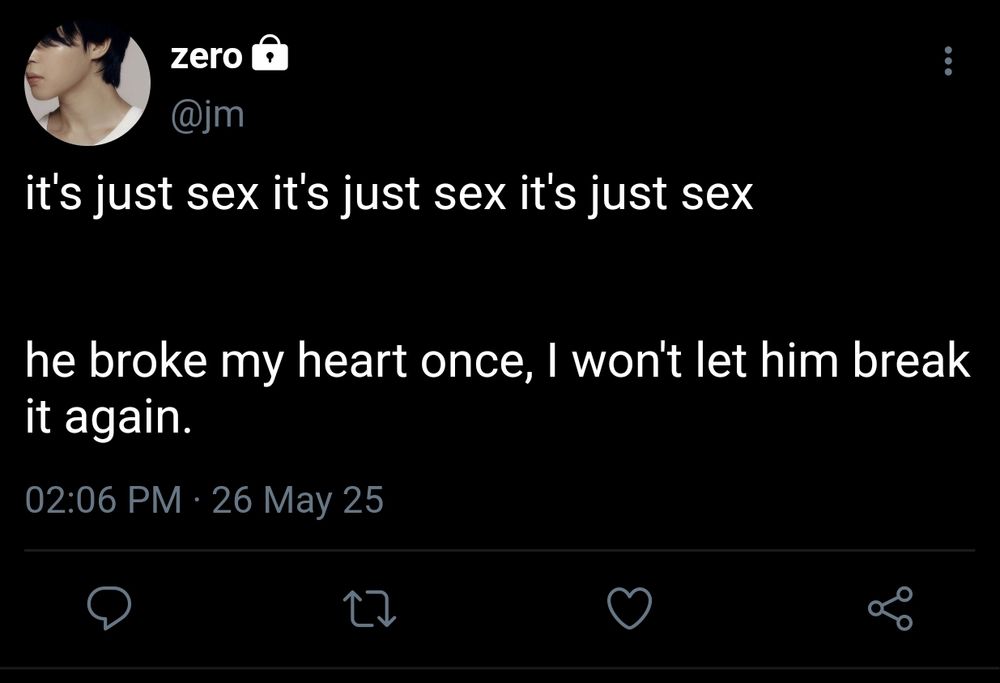1000x683 pixels.
Task: Click the padlock icon beside zero
Action: [x=268, y=57]
